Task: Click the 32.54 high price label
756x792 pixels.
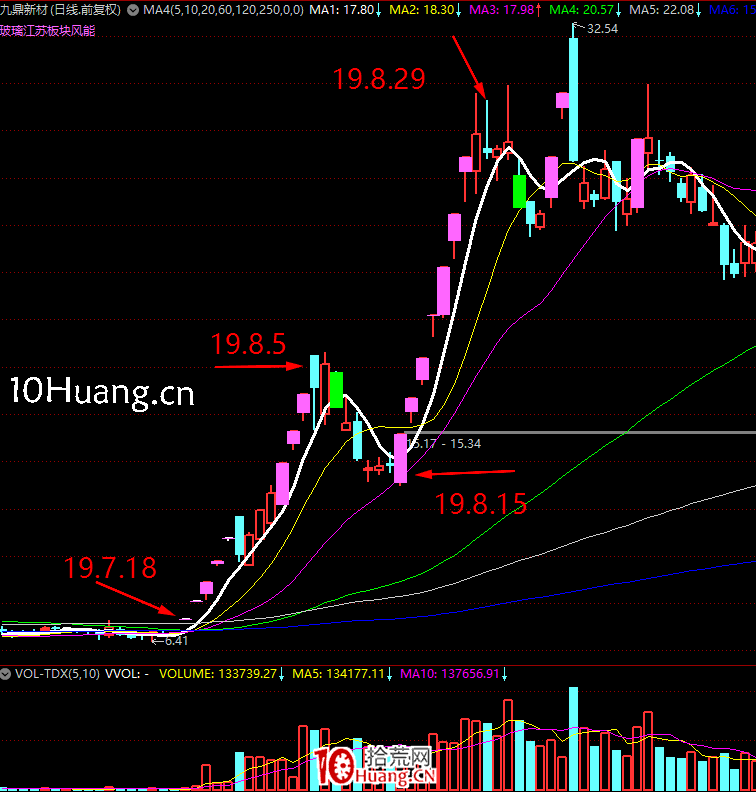Action: 602,29
